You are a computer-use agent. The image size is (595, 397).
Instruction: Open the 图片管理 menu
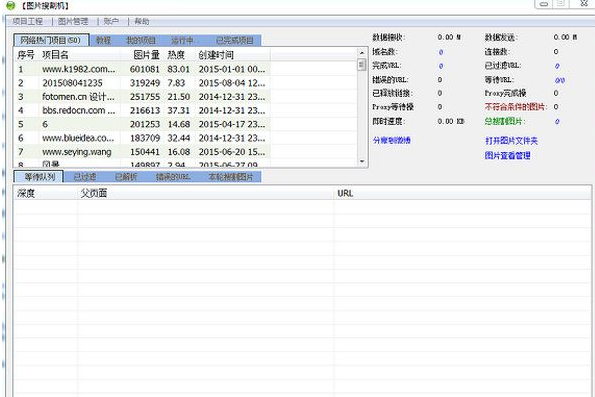pos(73,21)
